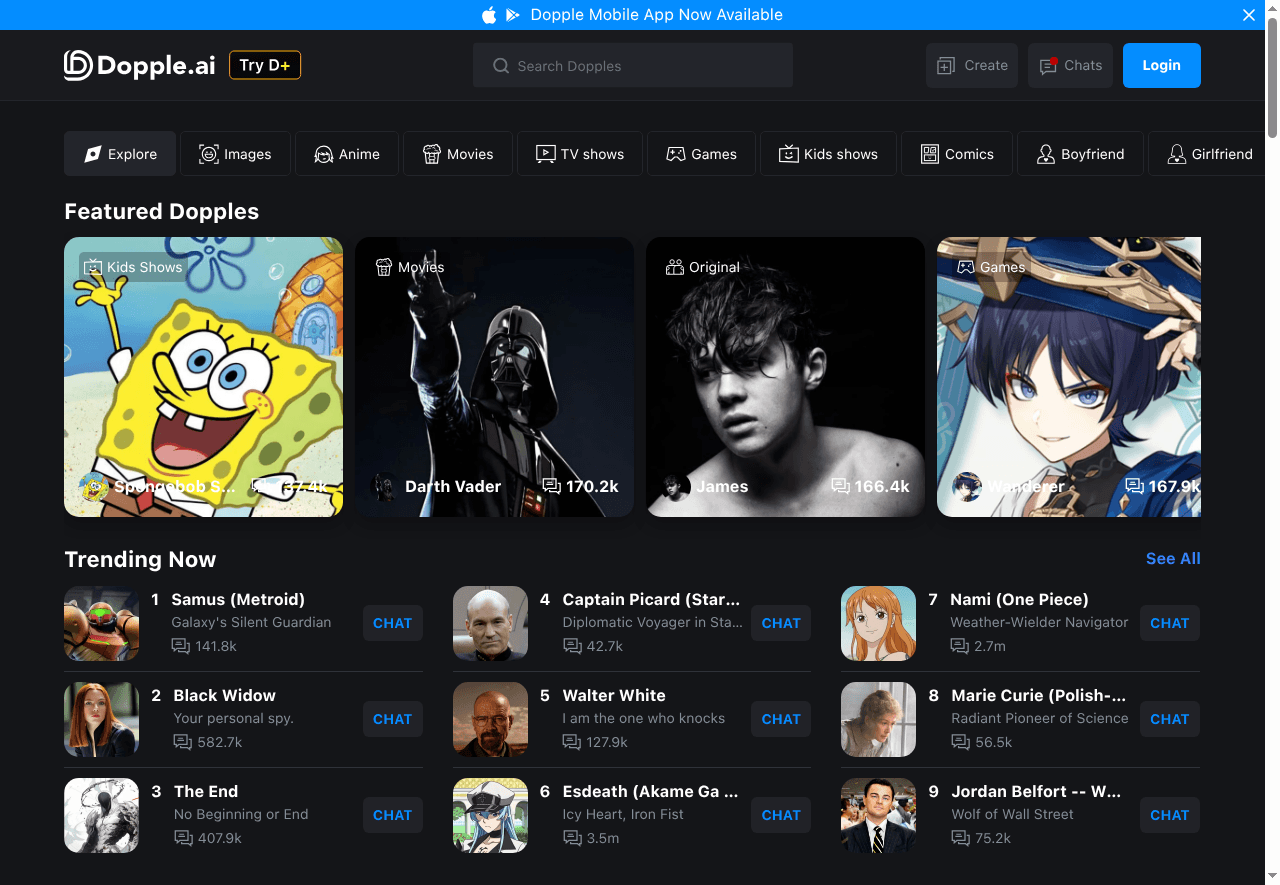Viewport: 1280px width, 885px height.
Task: Open the Movies category tab
Action: tap(458, 154)
